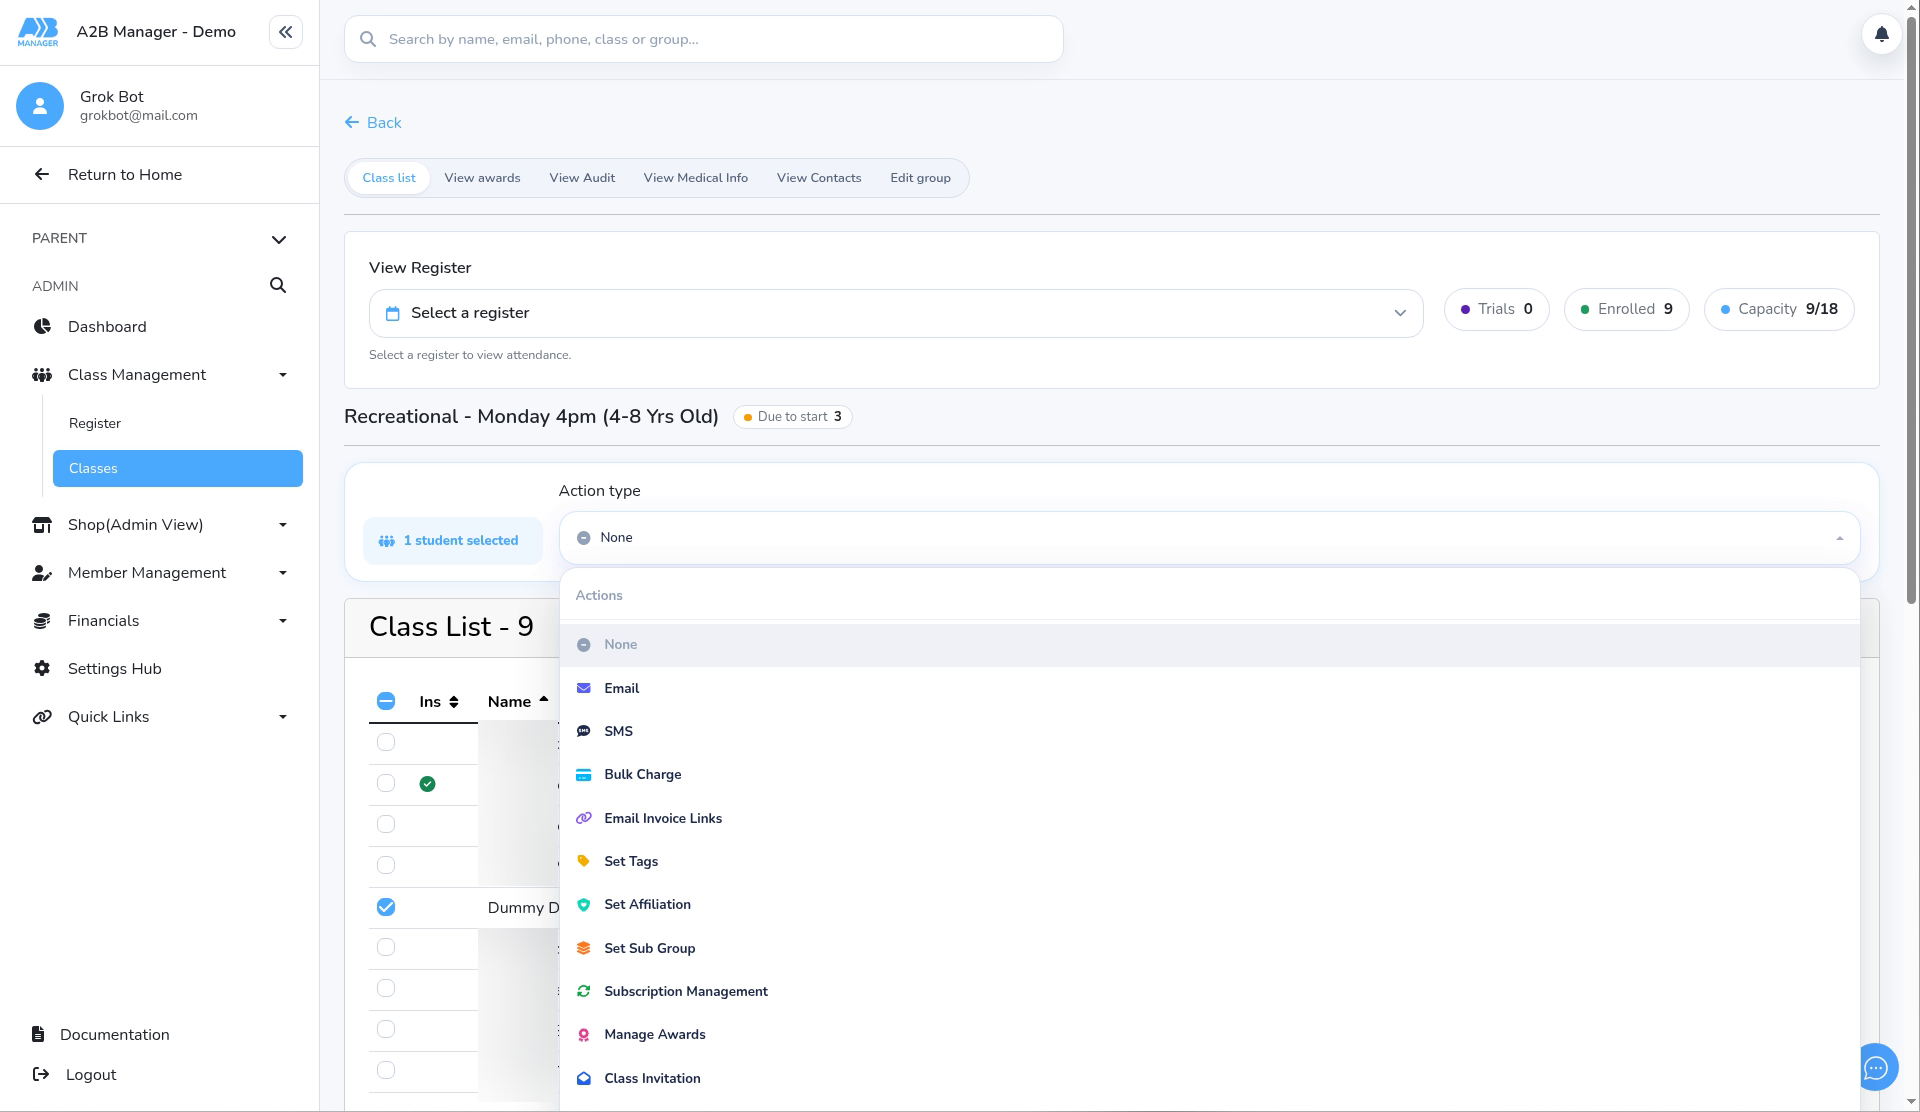Click the admin search magnifier icon
The width and height of the screenshot is (1920, 1112).
[278, 286]
